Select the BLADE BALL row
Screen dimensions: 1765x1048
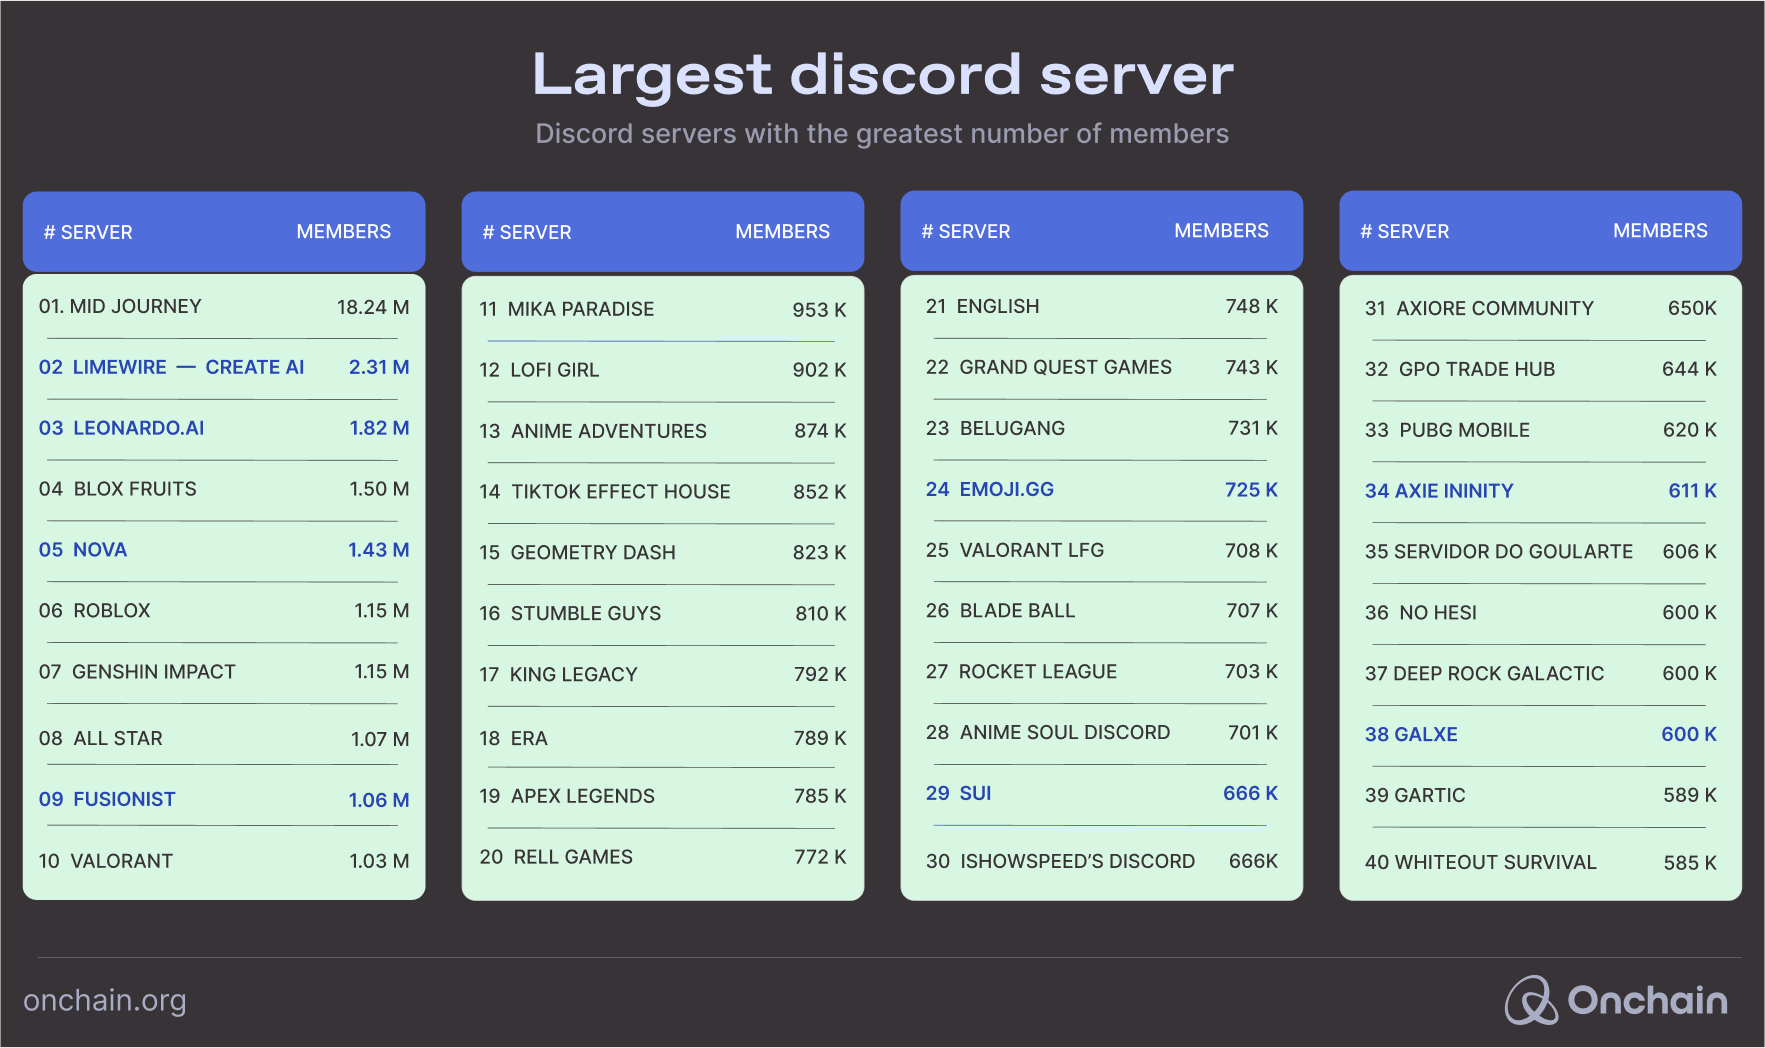(x=1102, y=611)
